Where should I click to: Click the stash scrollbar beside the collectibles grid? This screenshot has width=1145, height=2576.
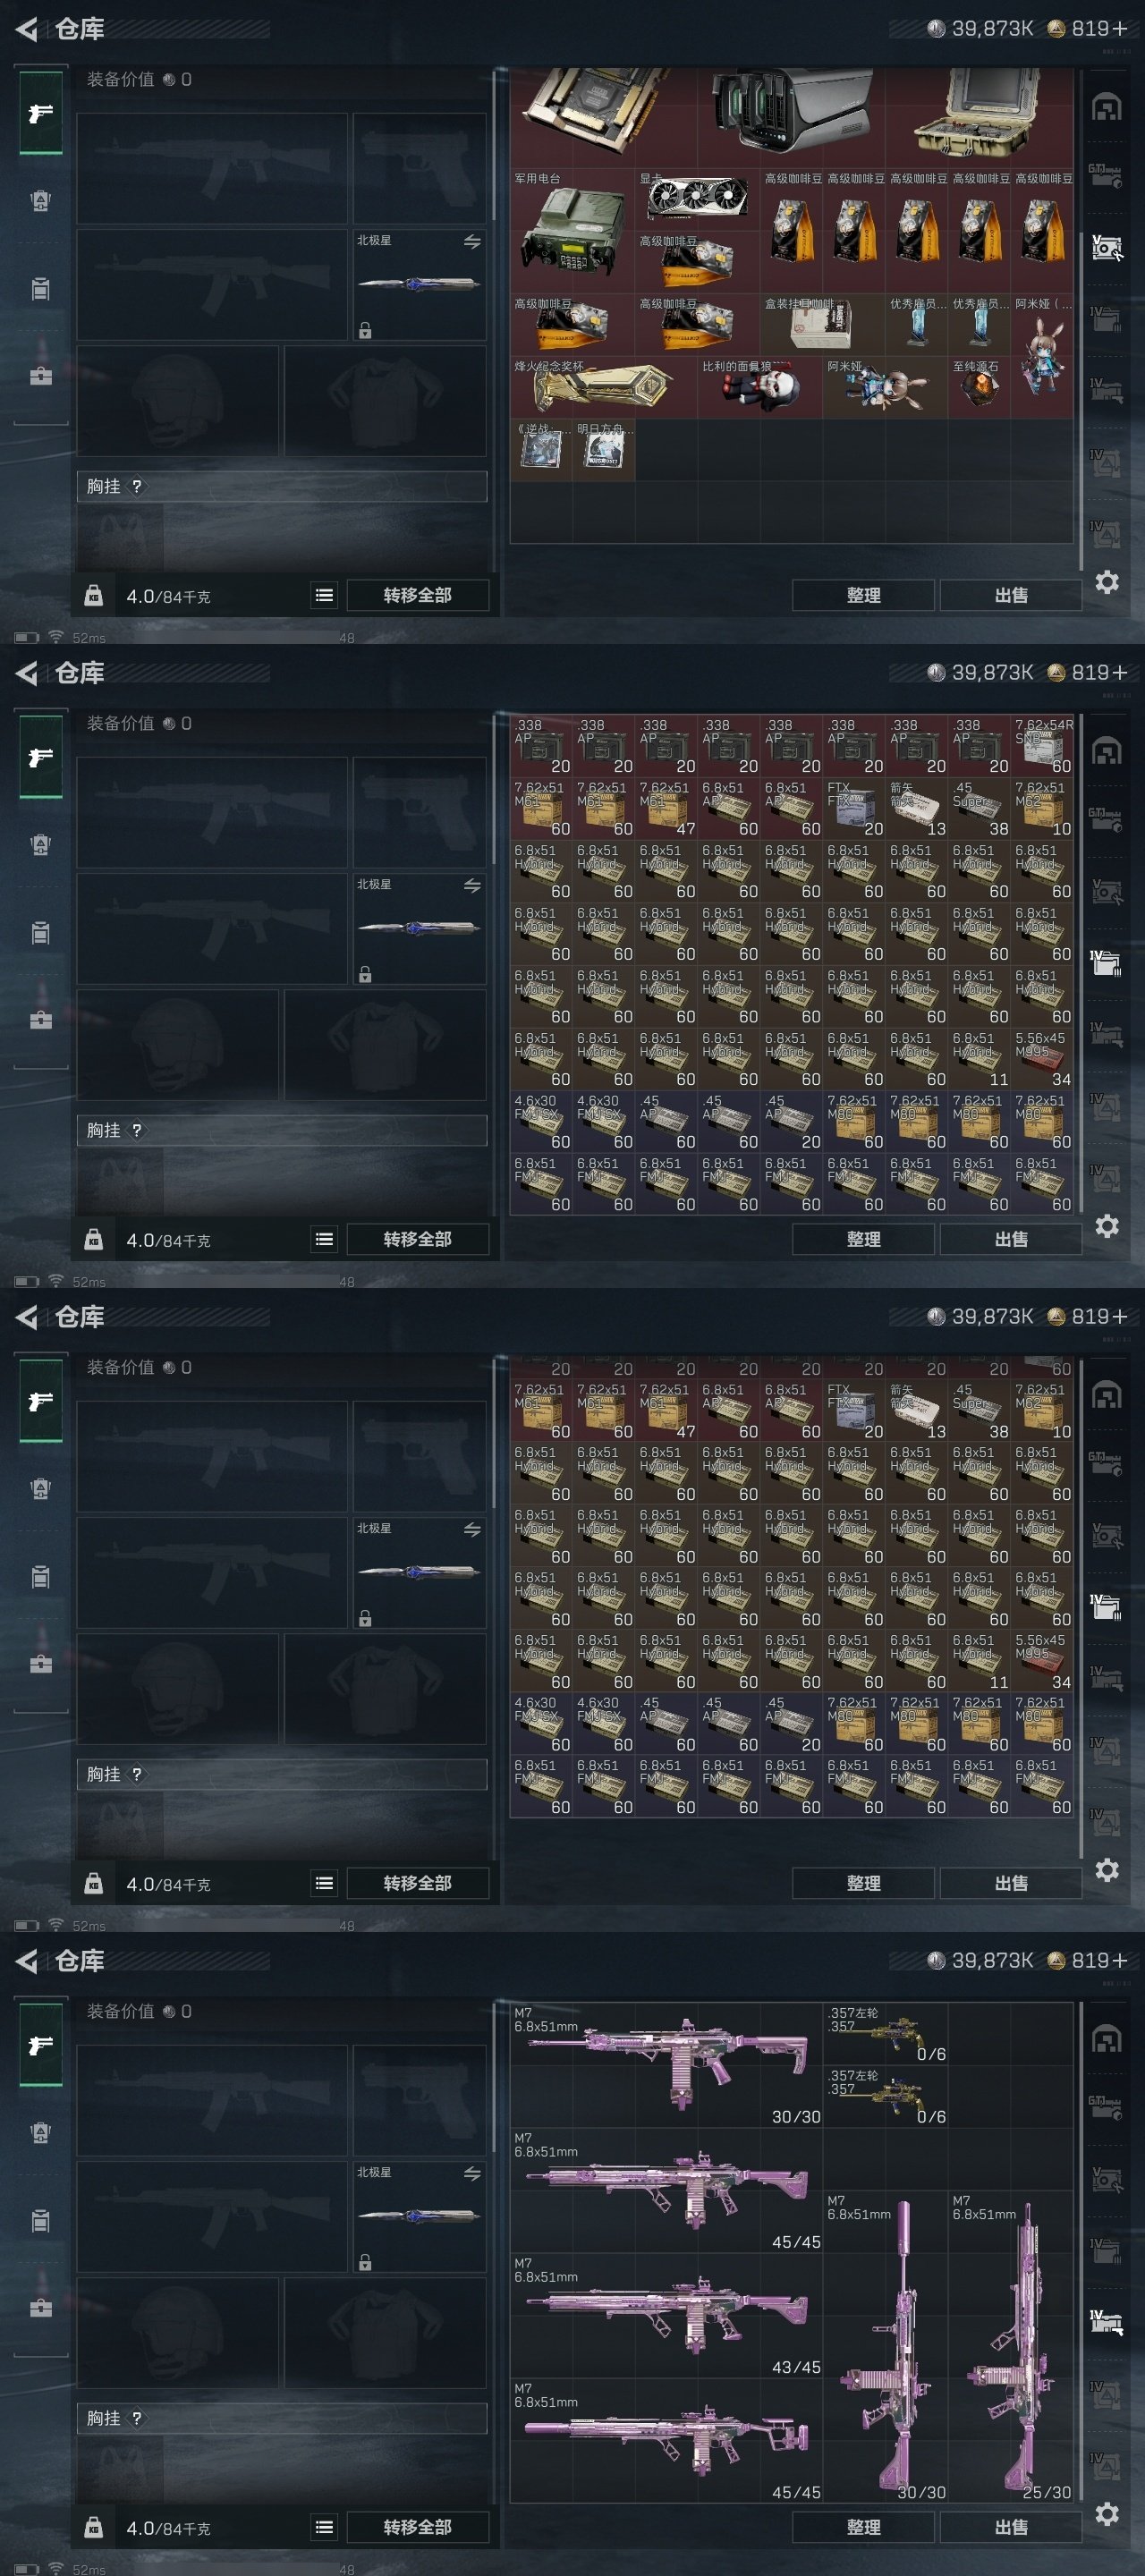(x=1079, y=320)
